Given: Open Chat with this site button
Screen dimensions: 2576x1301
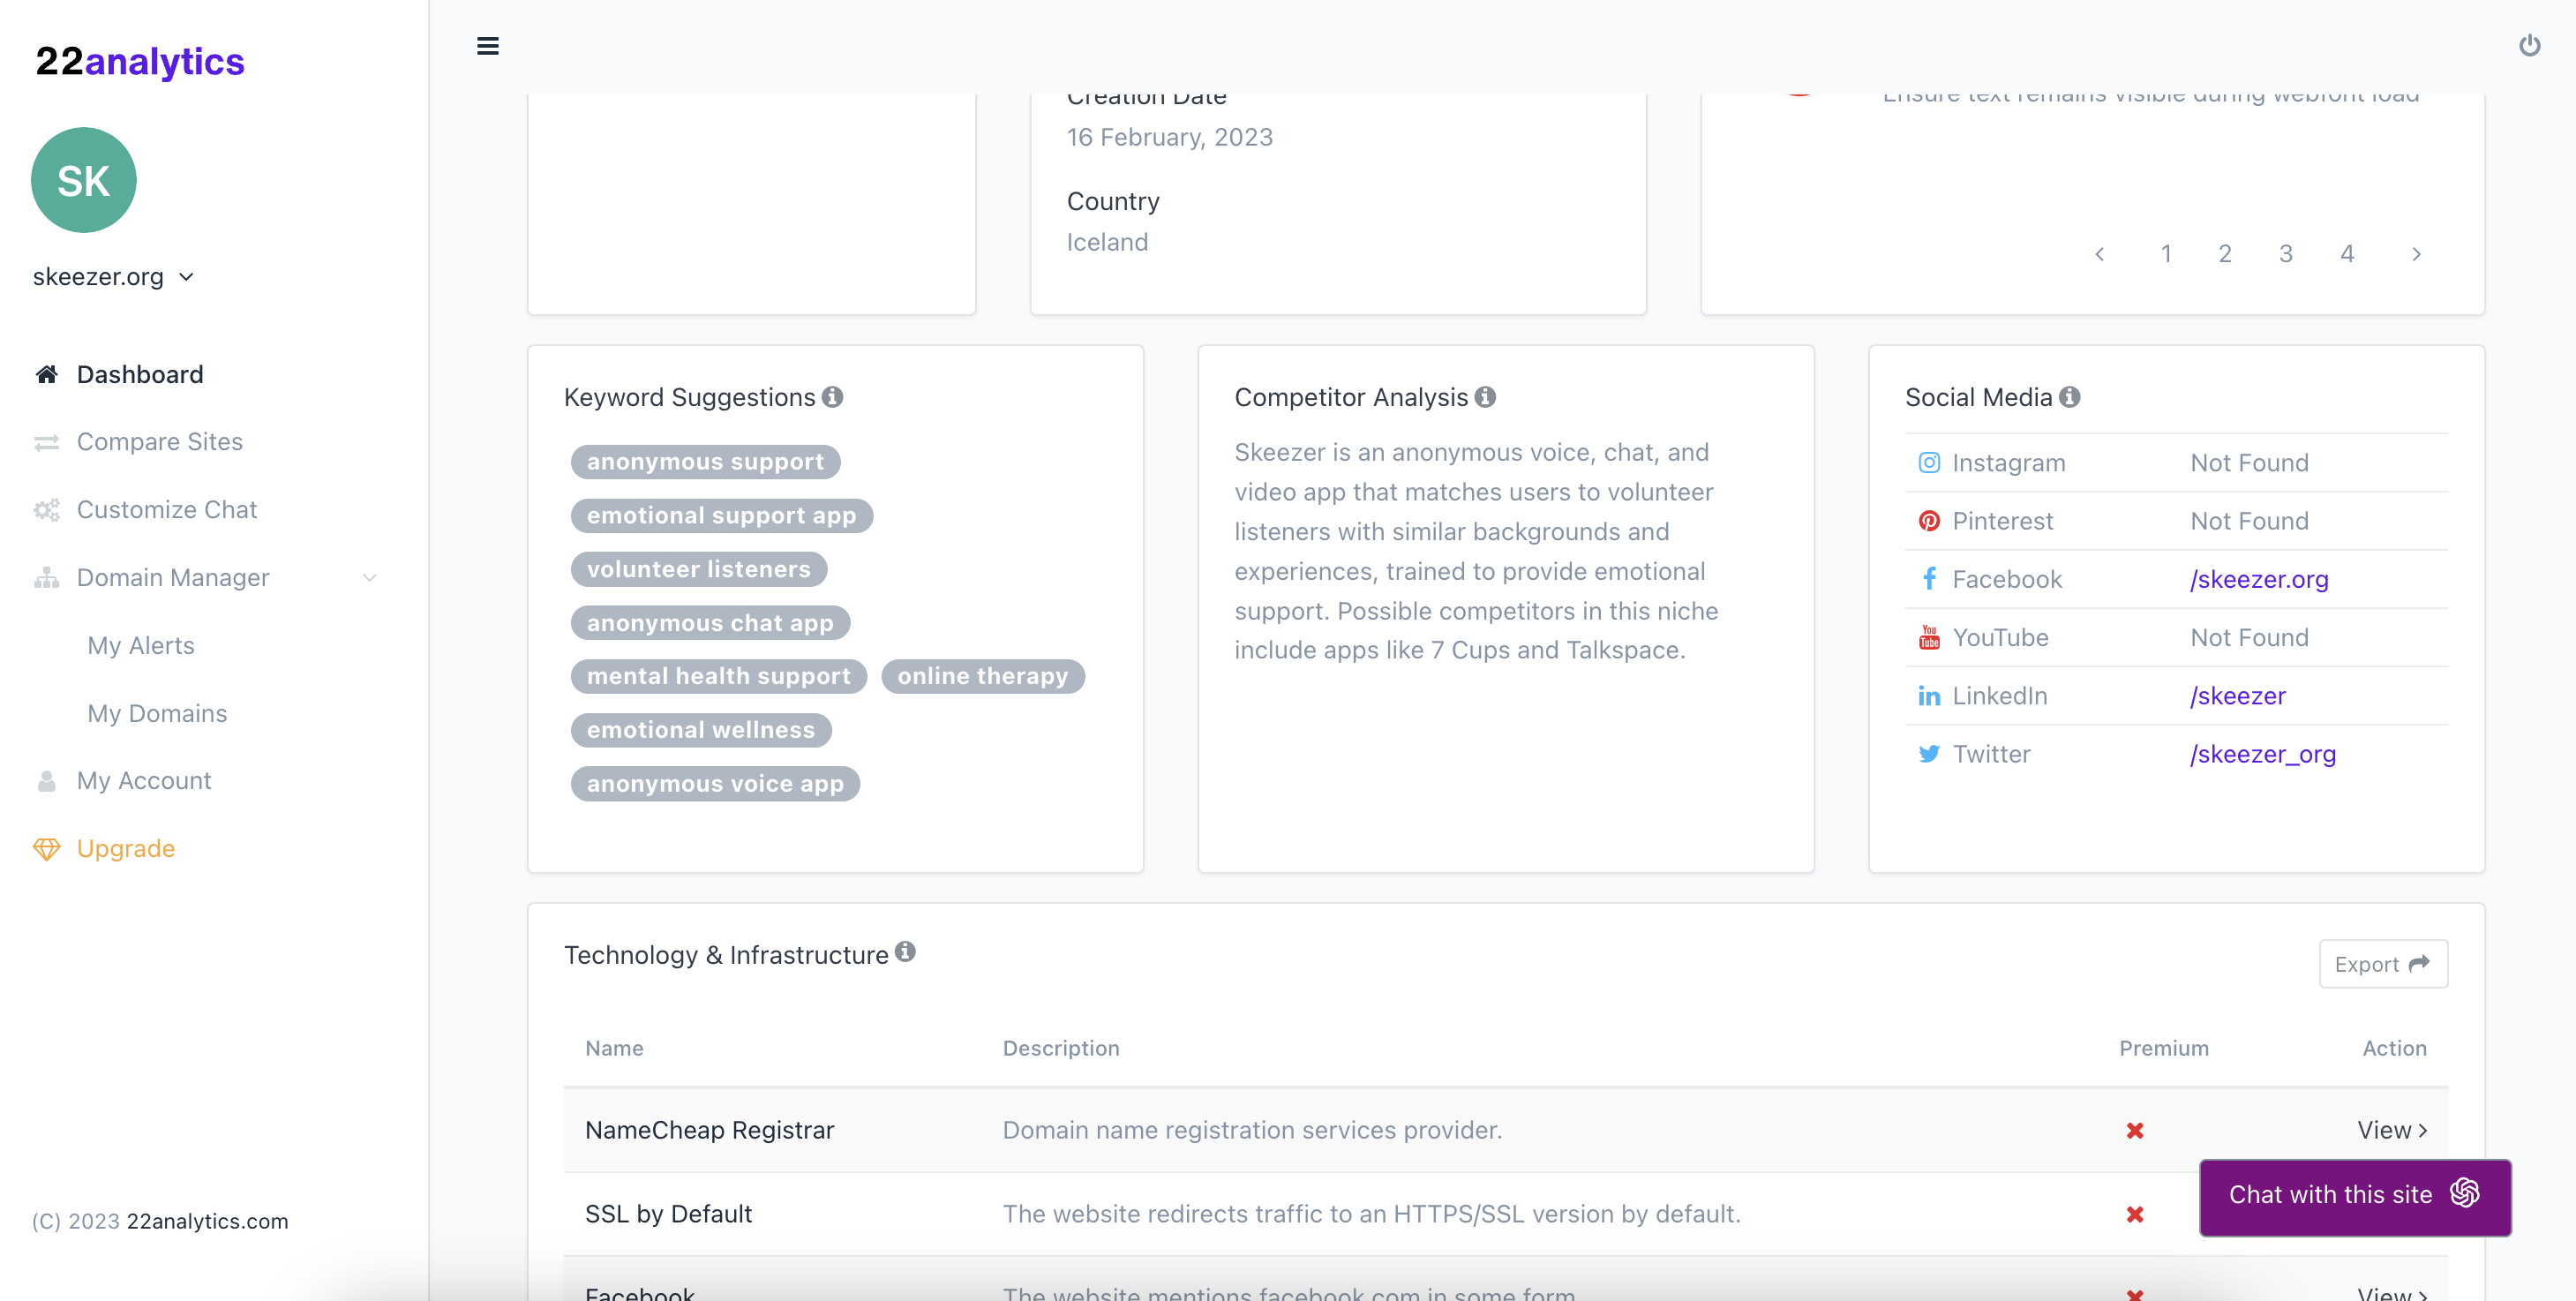Looking at the screenshot, I should coord(2354,1195).
